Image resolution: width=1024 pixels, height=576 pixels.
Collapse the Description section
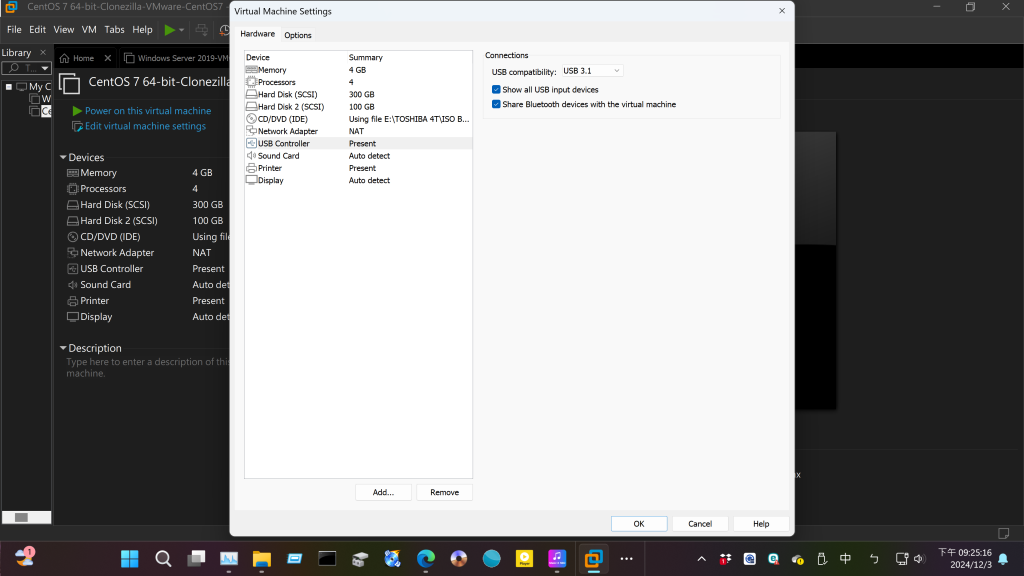pos(63,348)
